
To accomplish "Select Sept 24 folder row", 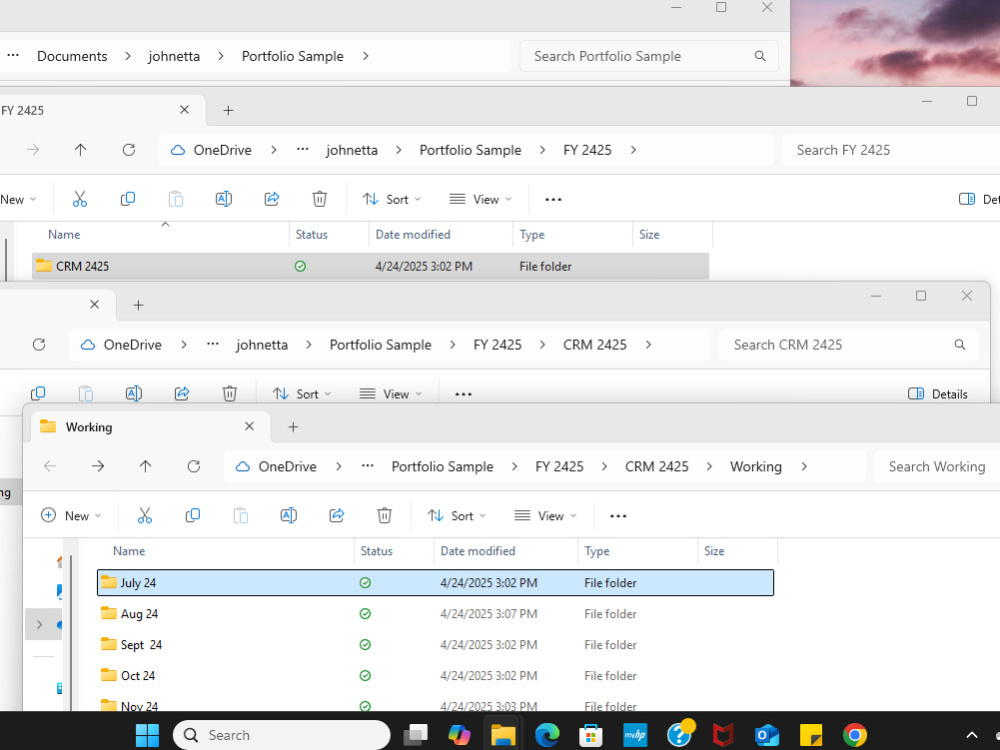I will (435, 645).
